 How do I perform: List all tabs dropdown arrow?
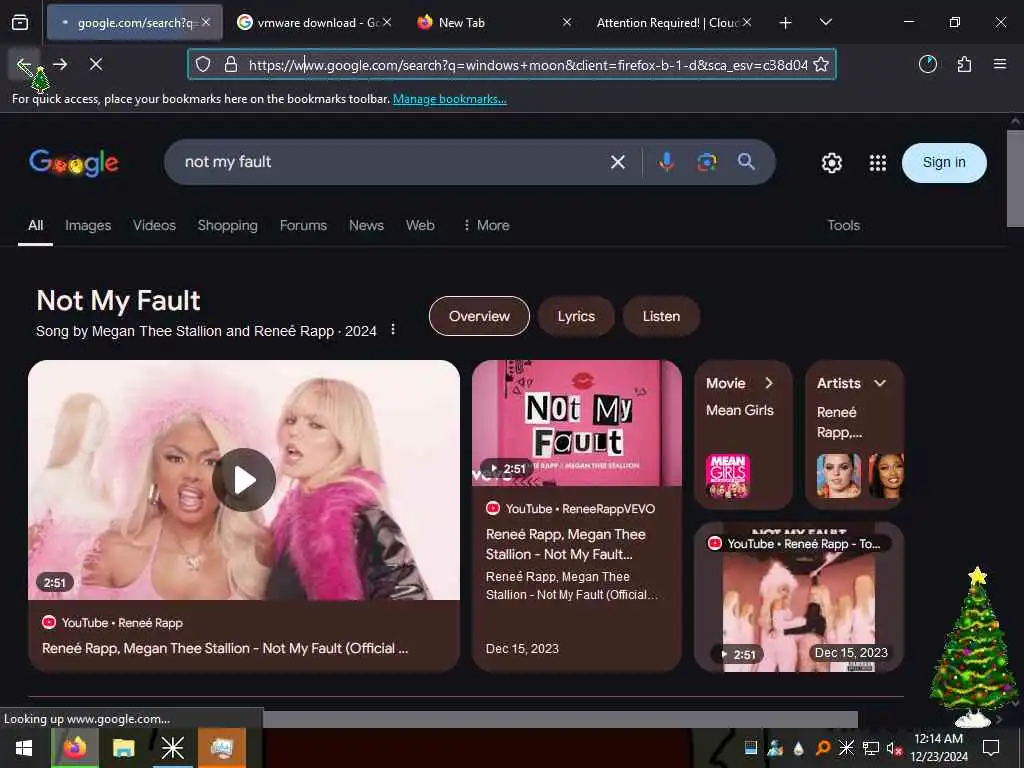tap(825, 23)
